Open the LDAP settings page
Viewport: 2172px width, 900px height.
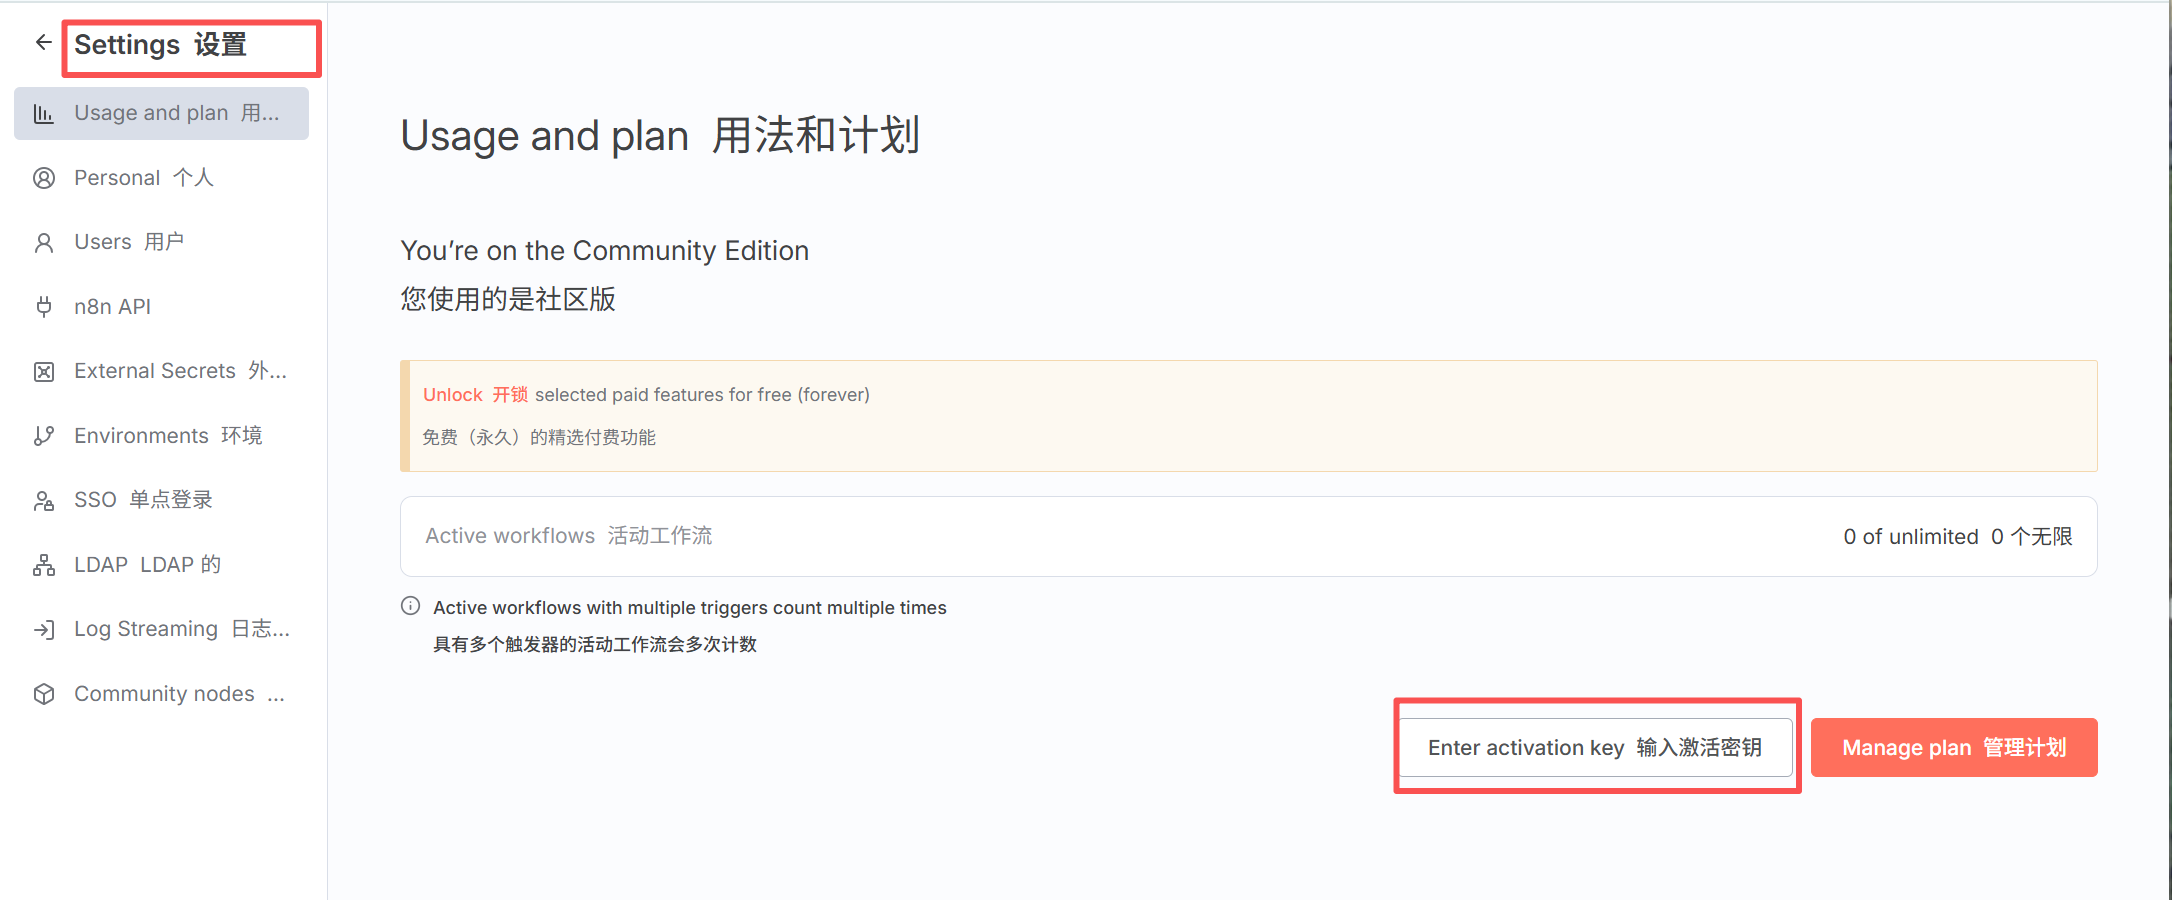pyautogui.click(x=161, y=565)
